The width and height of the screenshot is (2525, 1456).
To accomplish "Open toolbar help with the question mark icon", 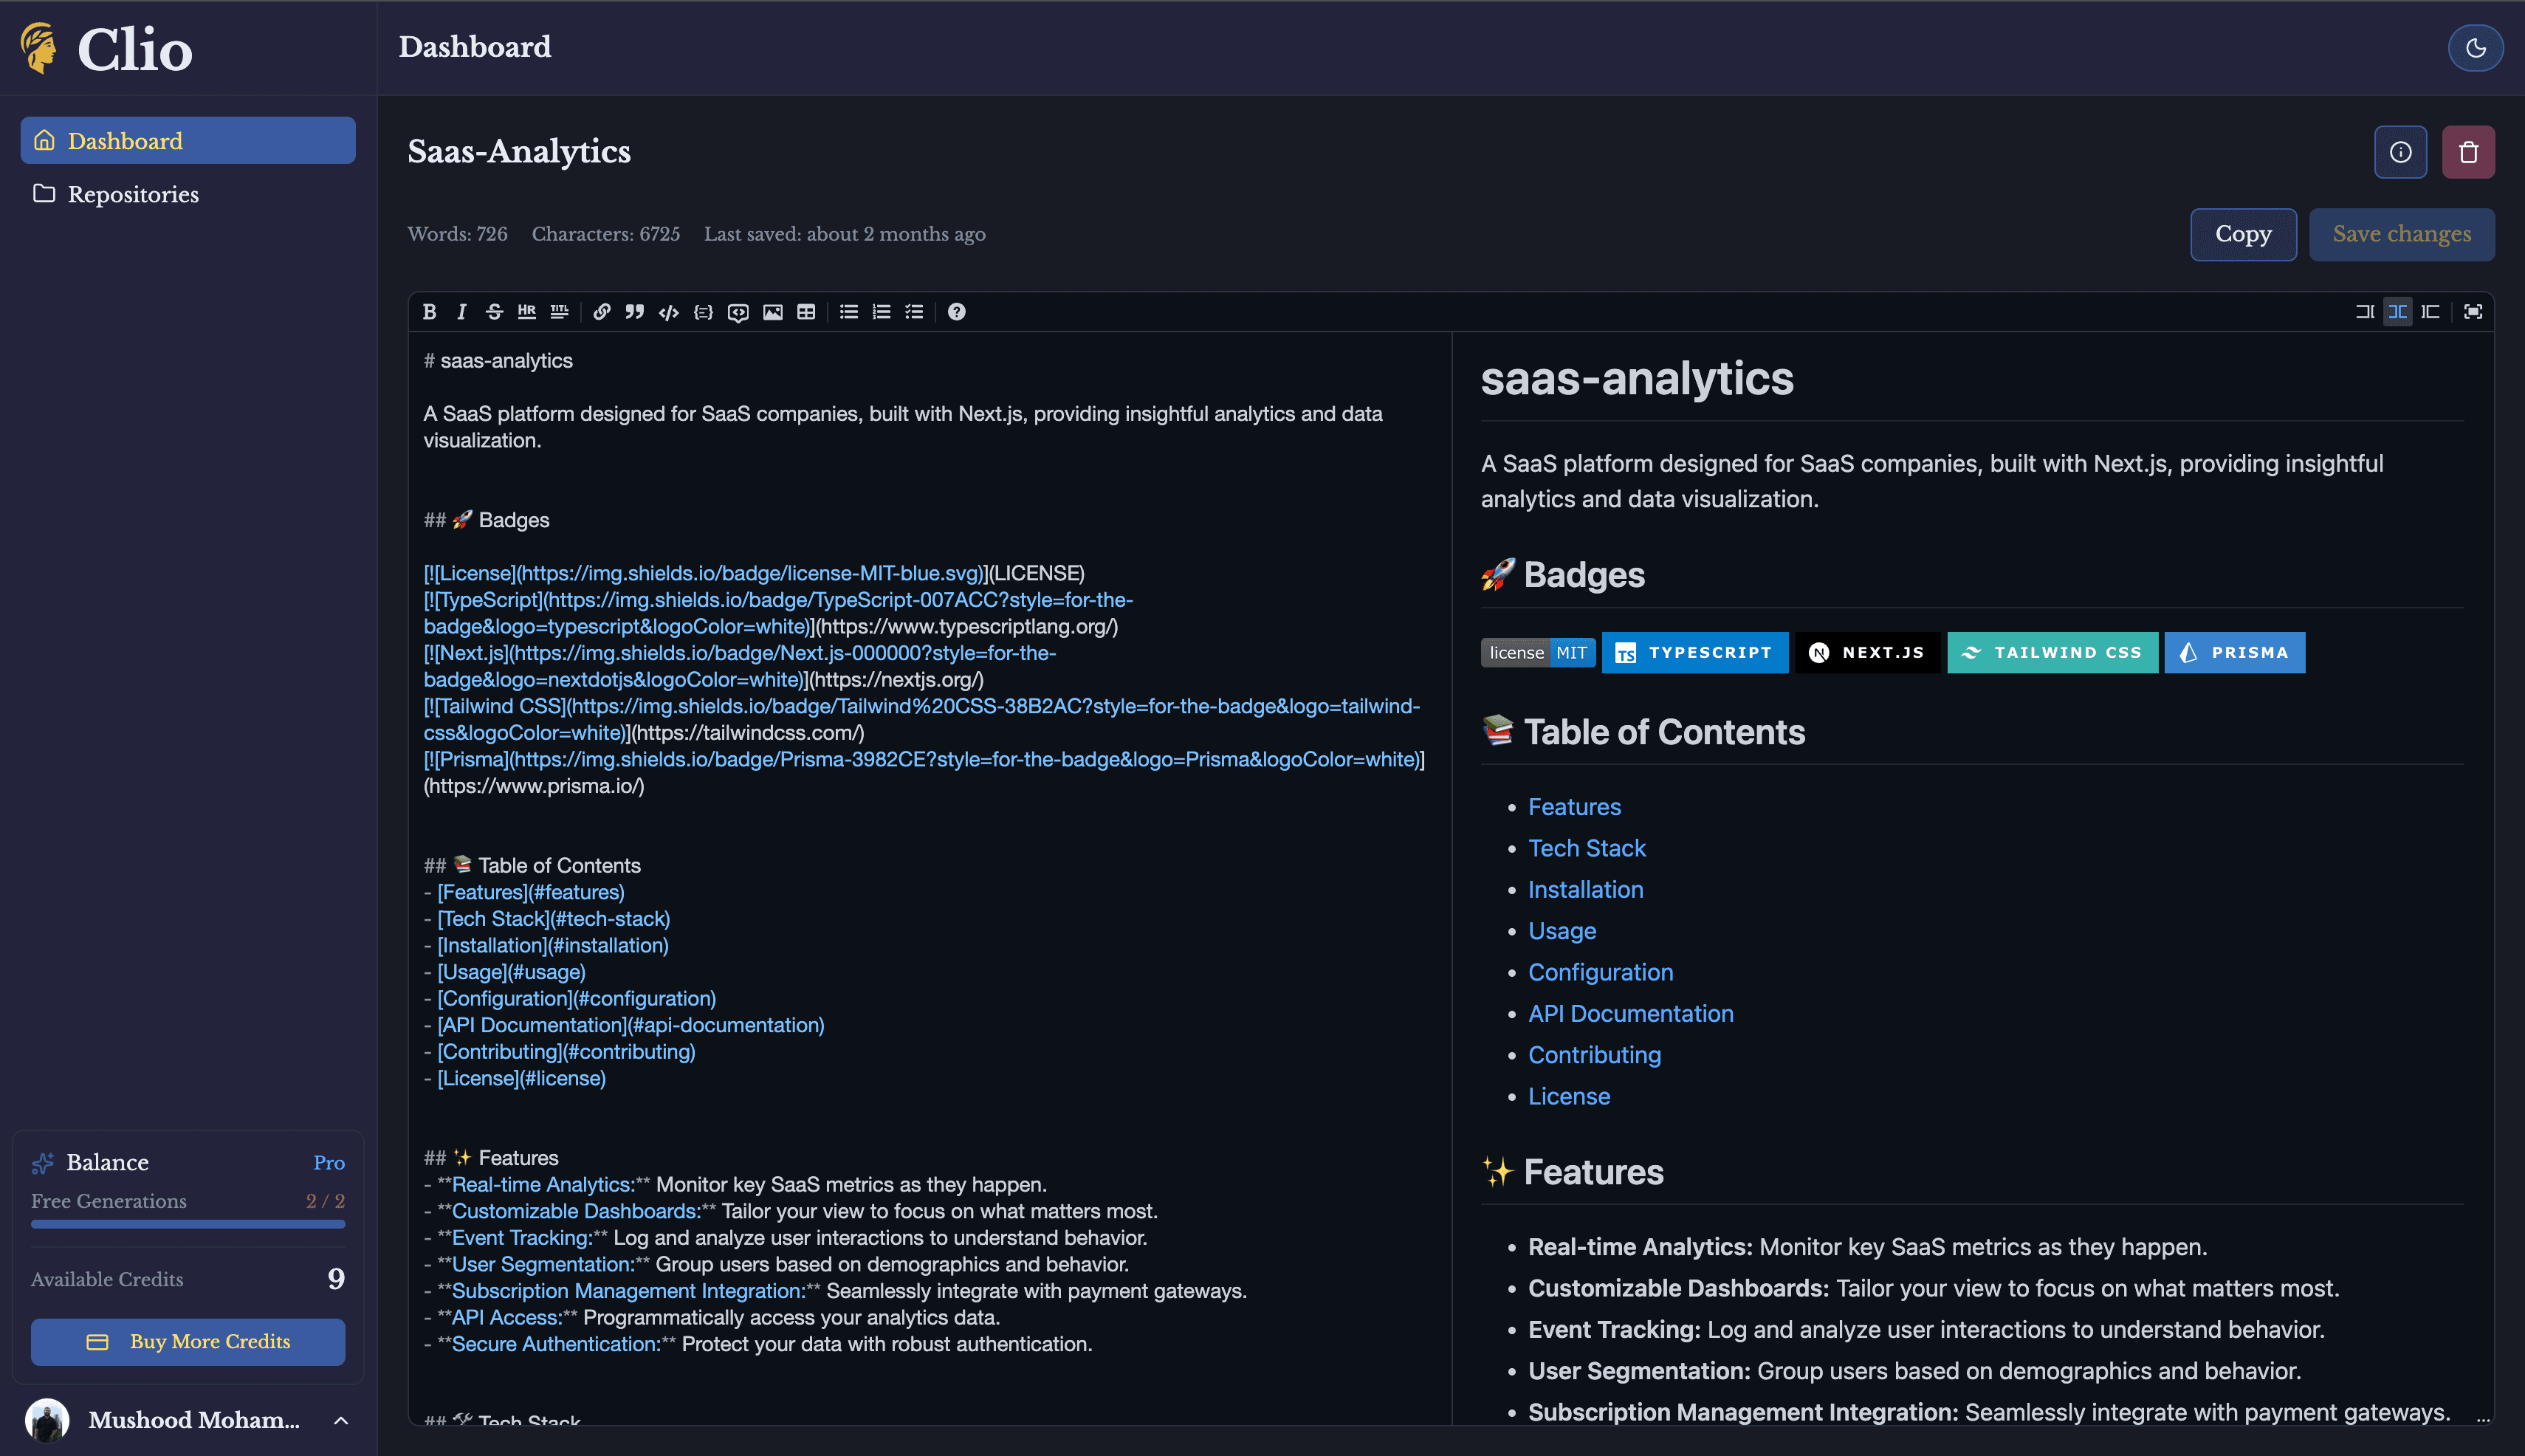I will [x=956, y=311].
